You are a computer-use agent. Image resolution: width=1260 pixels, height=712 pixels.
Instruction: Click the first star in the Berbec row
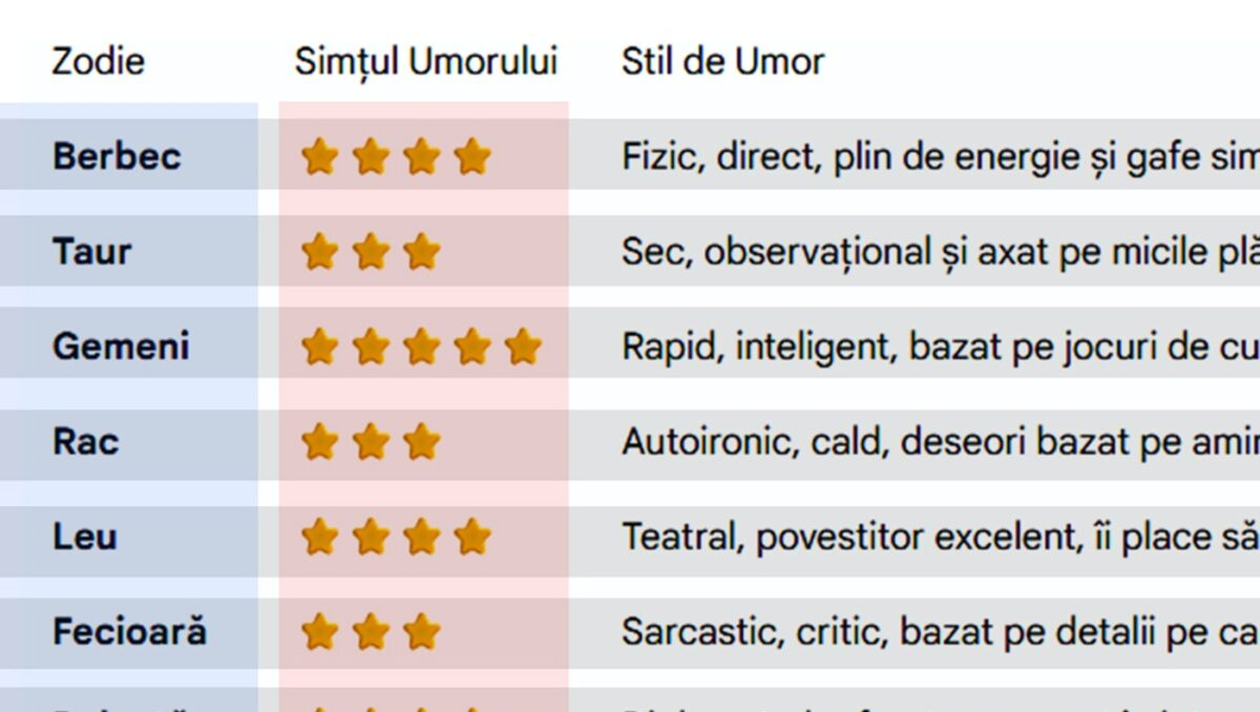pos(319,157)
